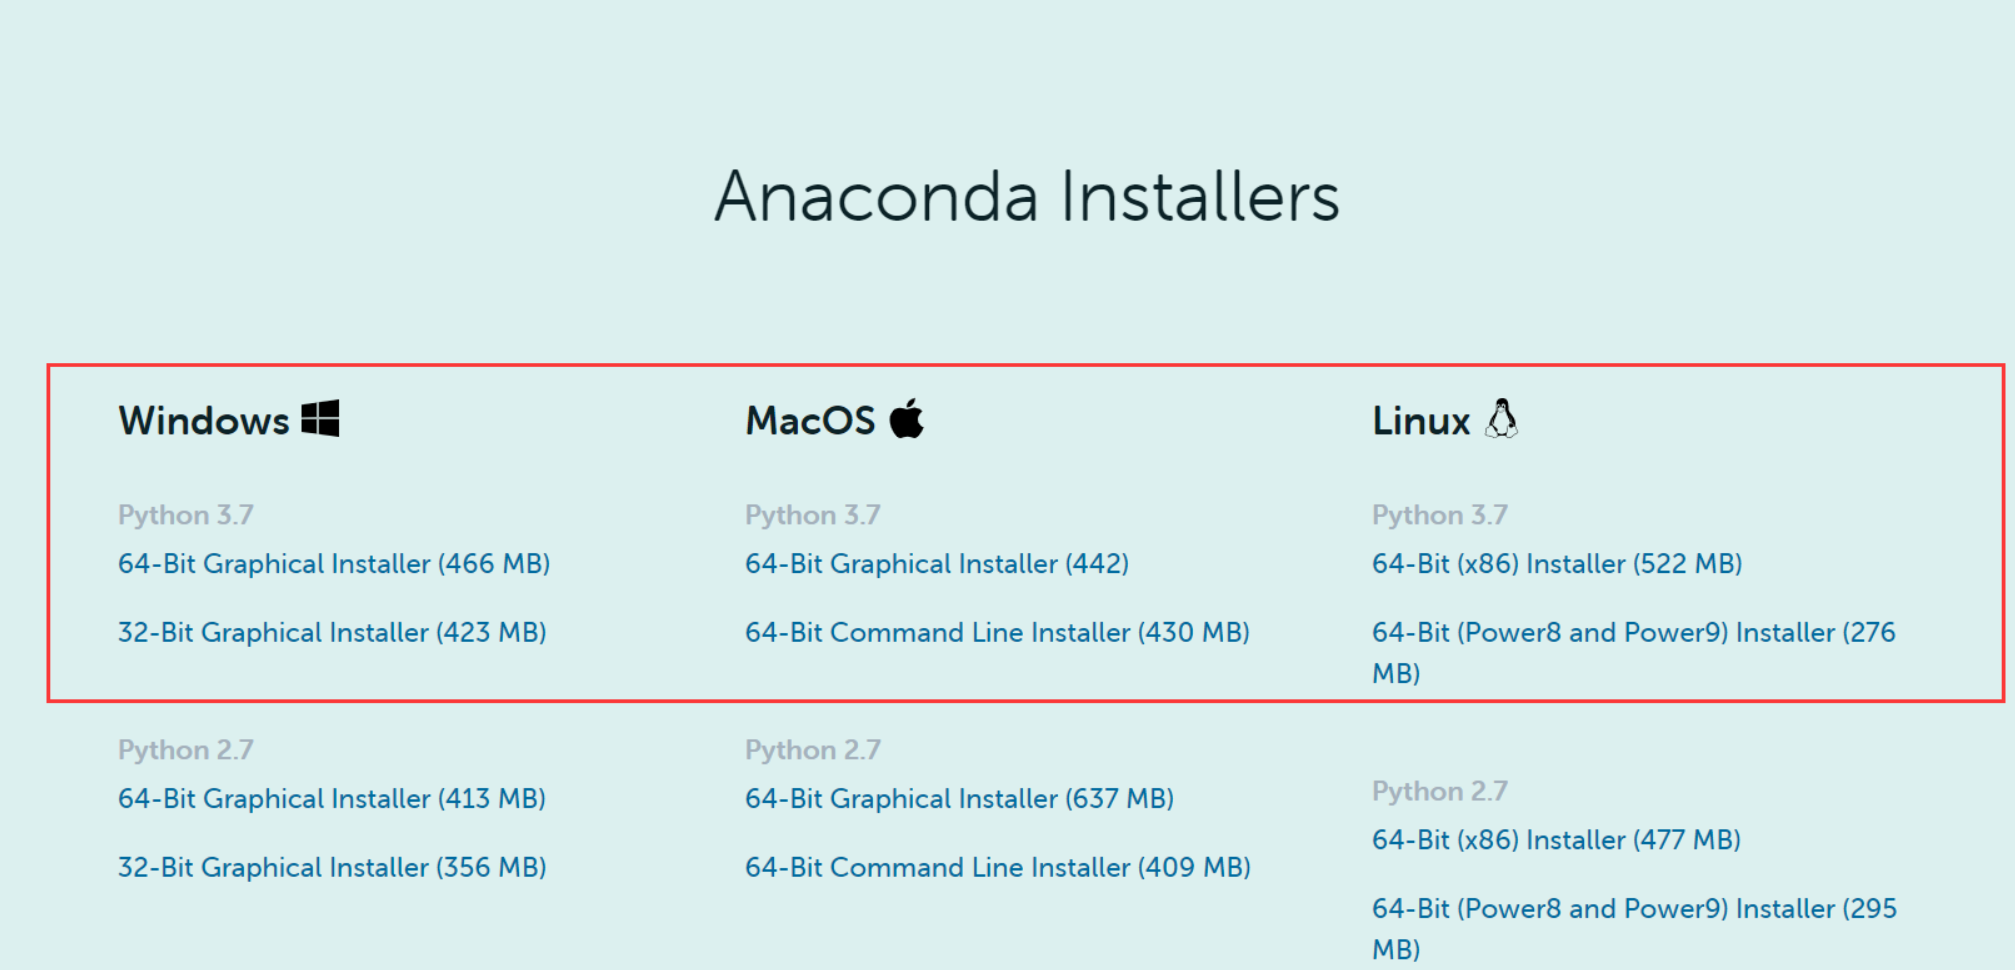Download Windows Python 2.7 32-Bit Graphical Installer (356 MB)
The image size is (2015, 970).
point(332,868)
